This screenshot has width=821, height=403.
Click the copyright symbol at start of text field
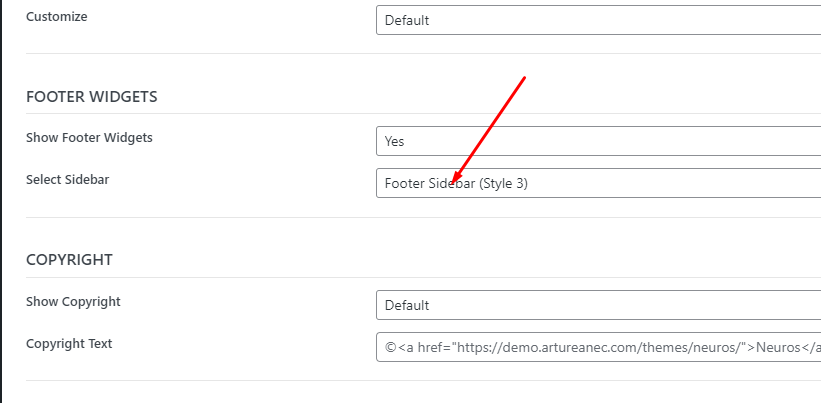(391, 347)
